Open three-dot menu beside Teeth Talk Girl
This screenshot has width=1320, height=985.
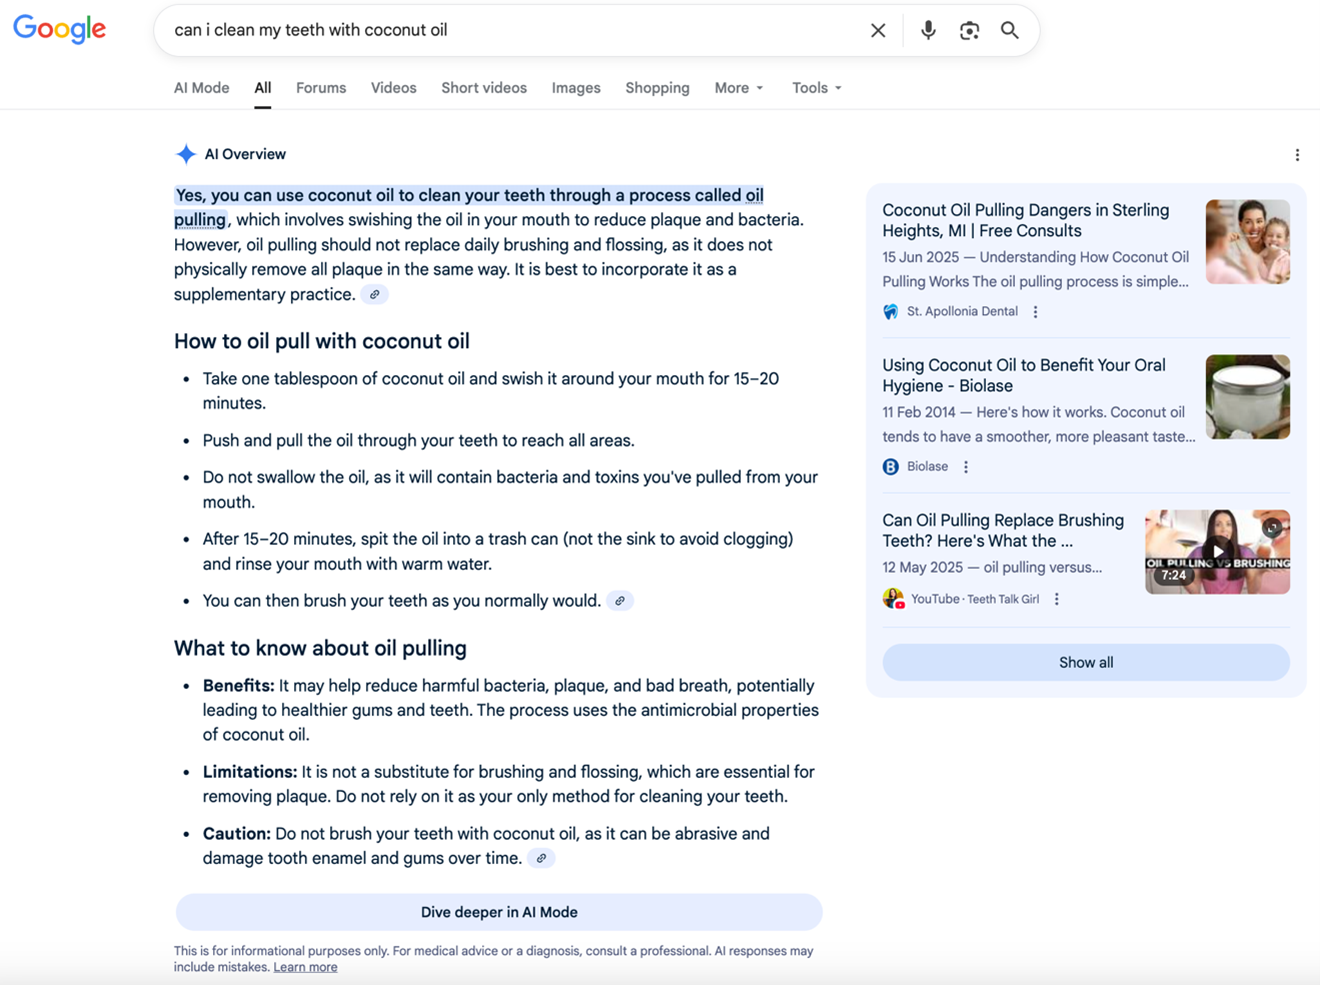(1057, 599)
